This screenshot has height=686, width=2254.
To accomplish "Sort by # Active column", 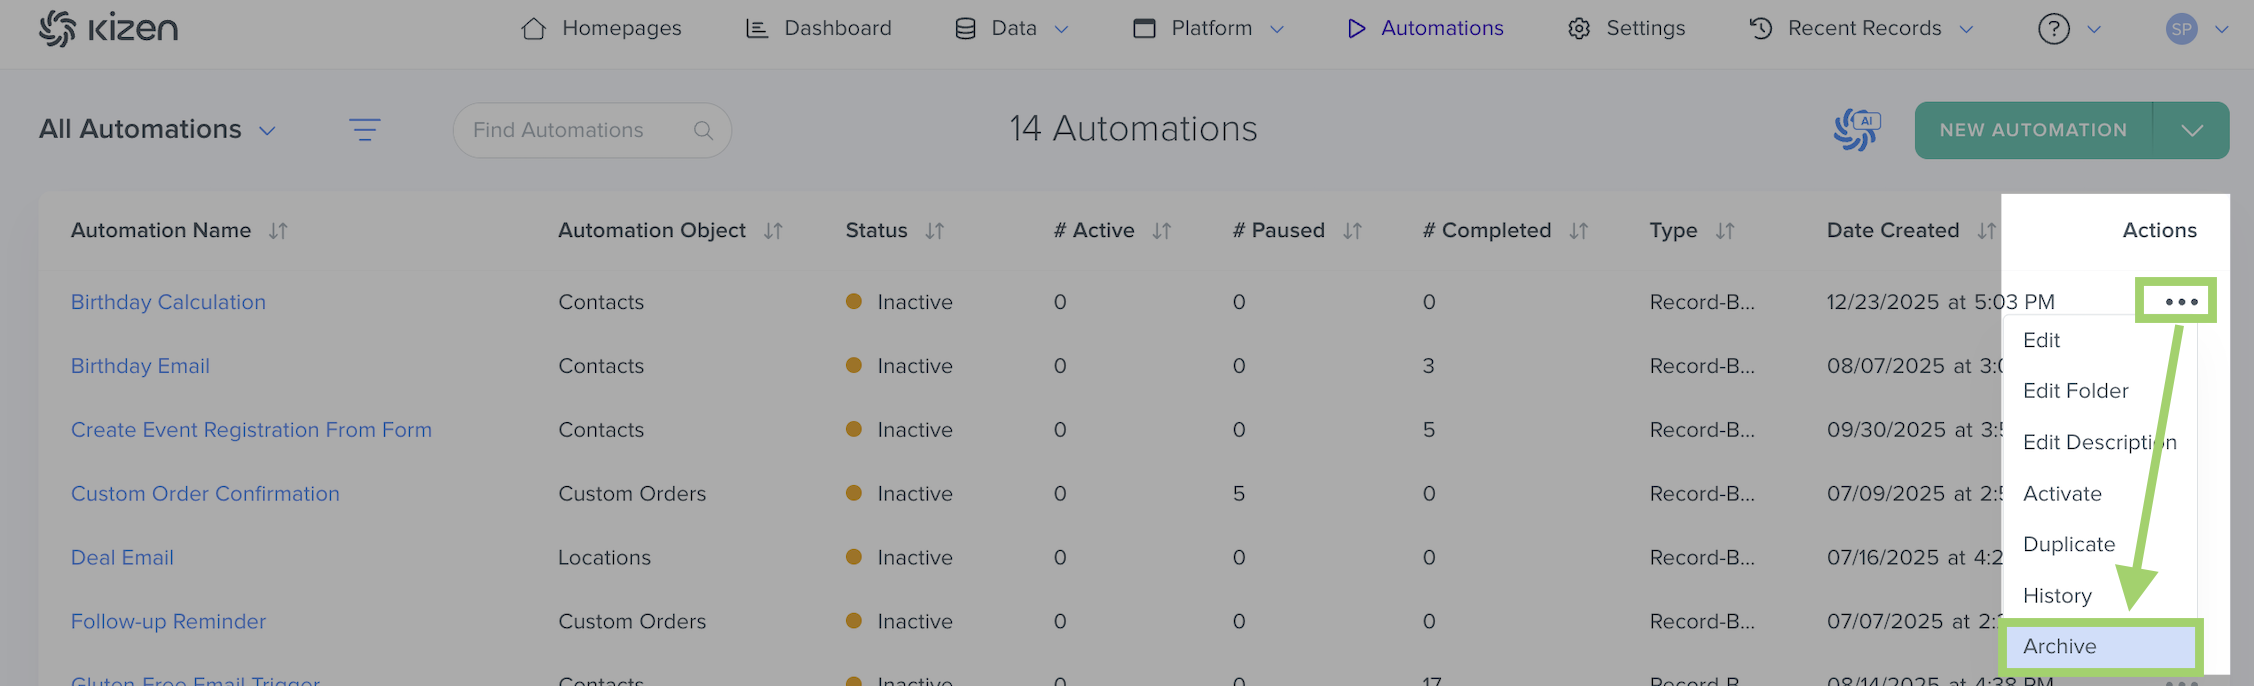I will (1162, 231).
